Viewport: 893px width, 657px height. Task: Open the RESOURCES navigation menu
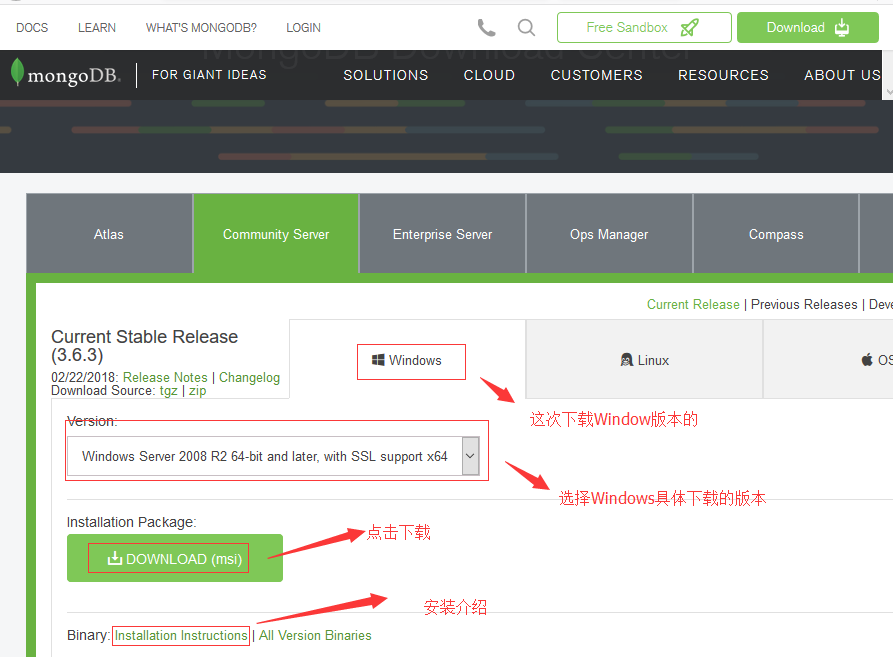coord(723,75)
